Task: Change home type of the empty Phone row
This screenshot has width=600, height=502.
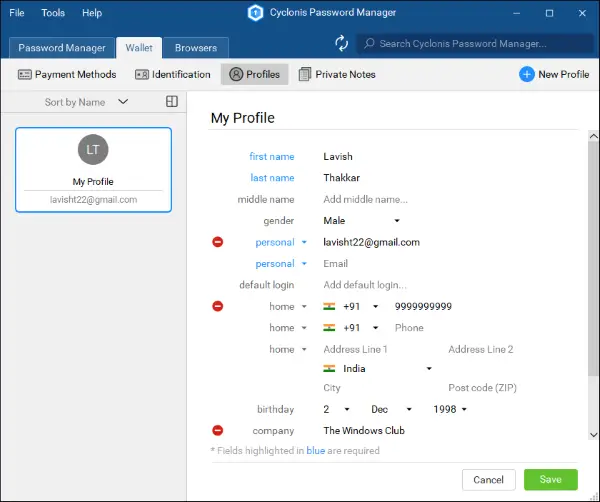Action: click(288, 328)
